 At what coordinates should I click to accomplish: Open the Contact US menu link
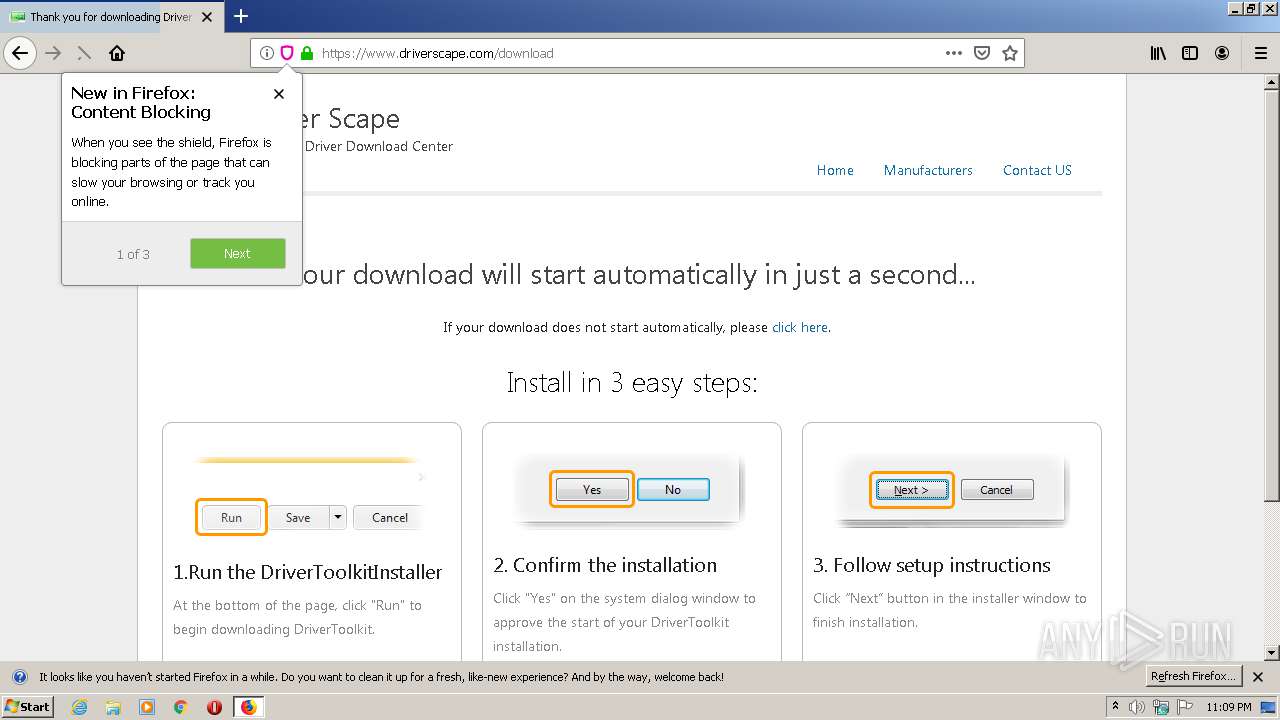click(x=1037, y=170)
